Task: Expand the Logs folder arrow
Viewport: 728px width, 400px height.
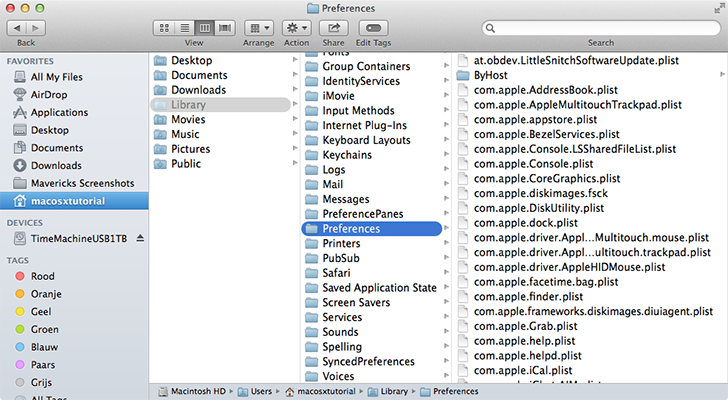Action: tap(446, 169)
